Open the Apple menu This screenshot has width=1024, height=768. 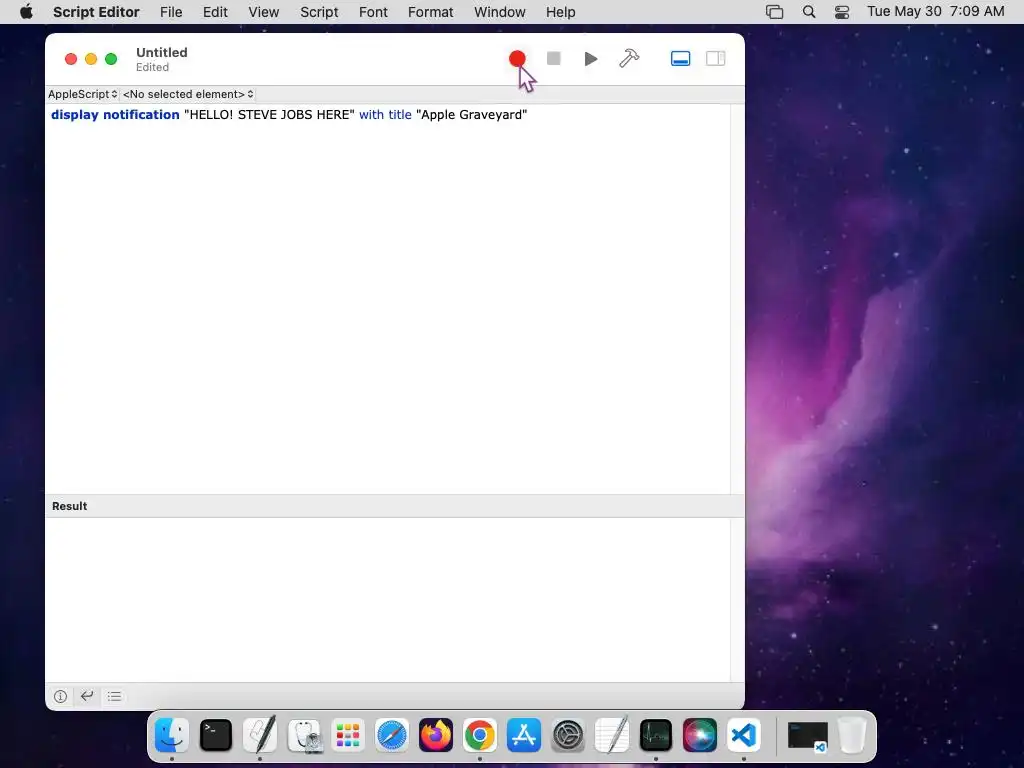click(26, 12)
